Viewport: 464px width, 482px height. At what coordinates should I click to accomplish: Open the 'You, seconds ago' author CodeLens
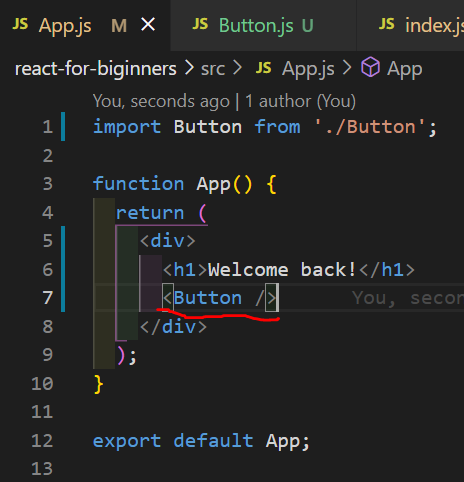[x=224, y=101]
